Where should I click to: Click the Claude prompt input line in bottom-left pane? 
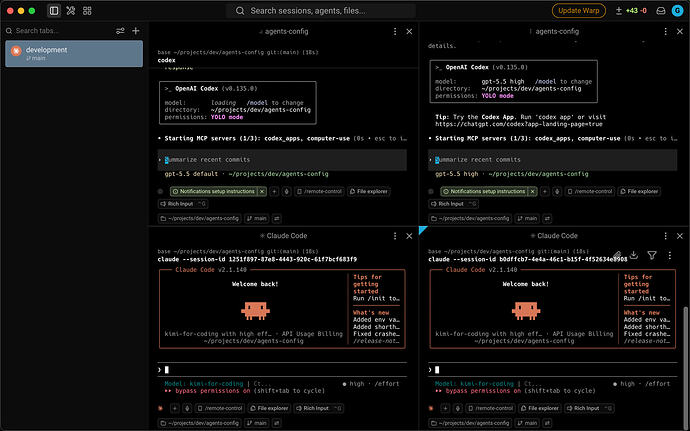pyautogui.click(x=282, y=370)
